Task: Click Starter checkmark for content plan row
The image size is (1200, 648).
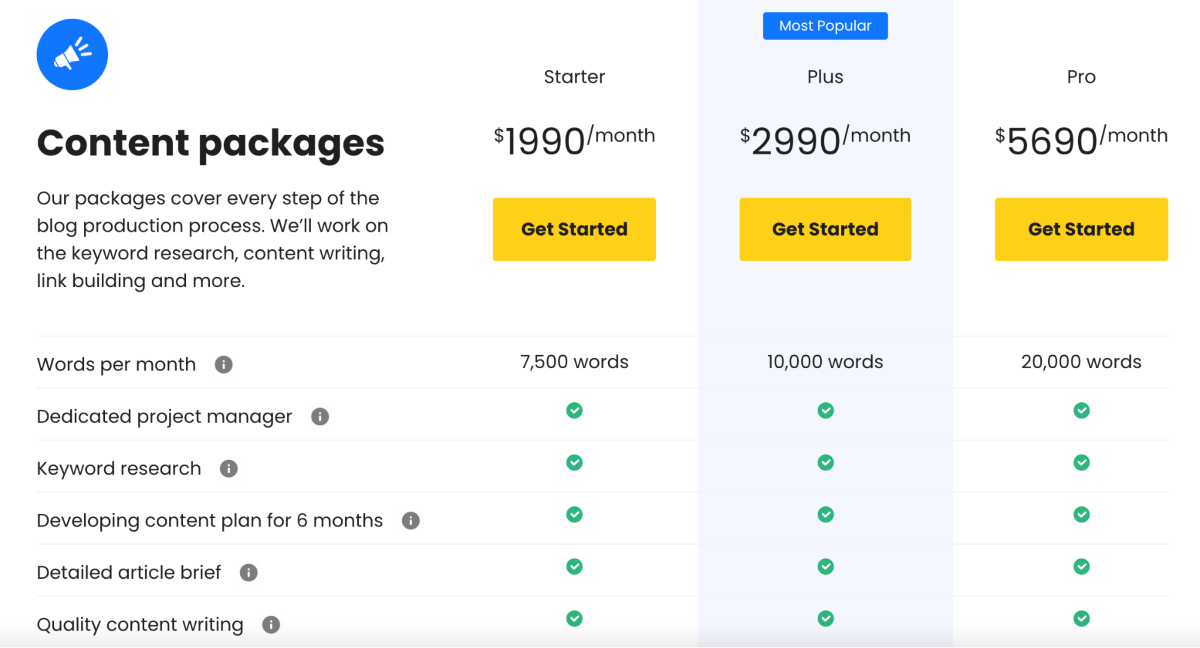Action: click(574, 514)
